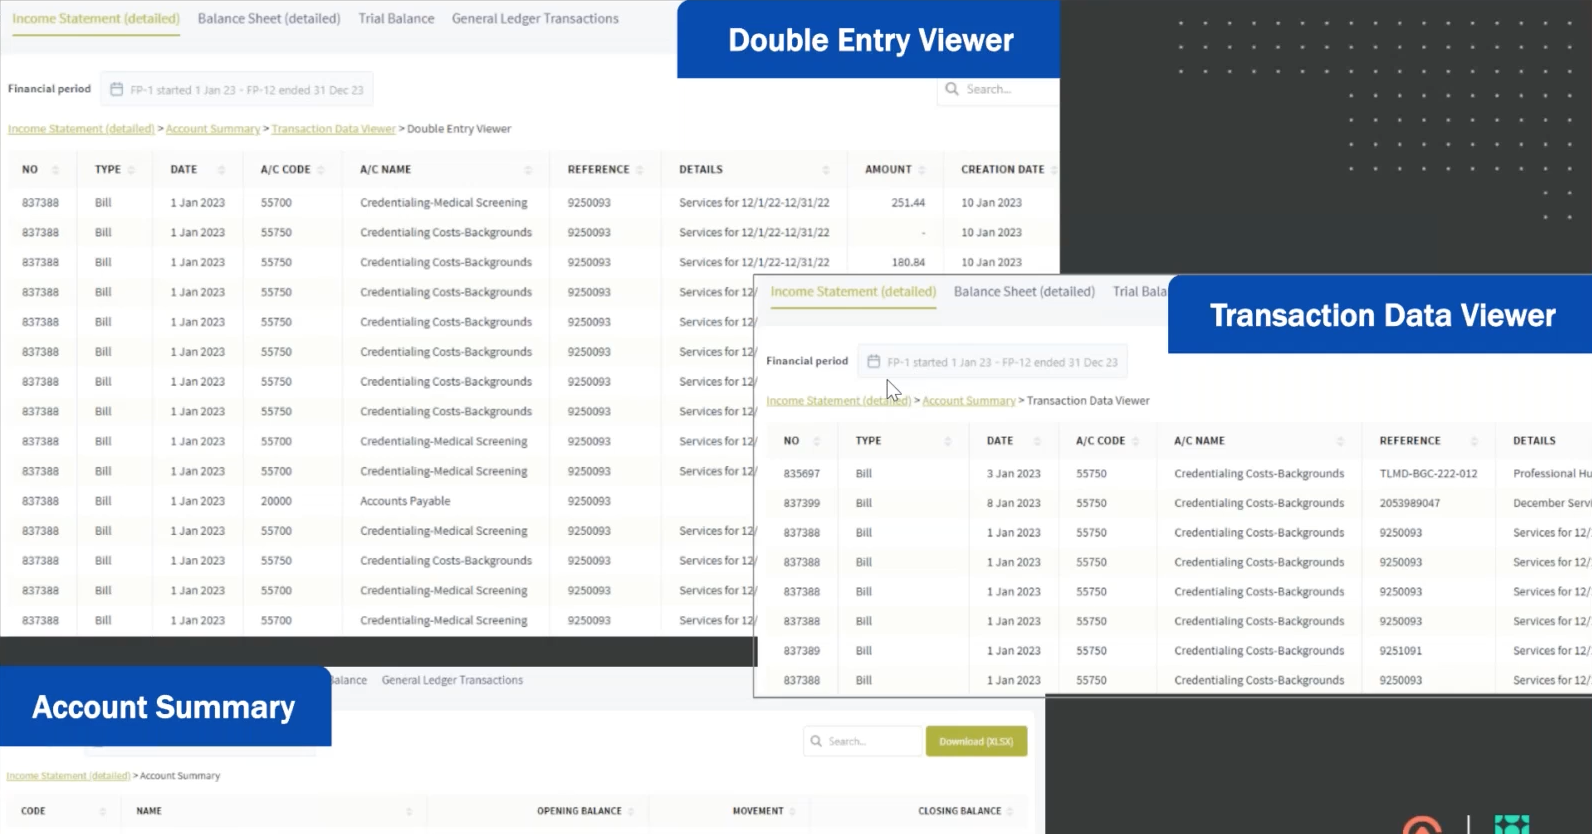This screenshot has width=1592, height=834.
Task: Sort Account Summary by CLOSING BALANCE sort icon
Action: tap(1010, 811)
